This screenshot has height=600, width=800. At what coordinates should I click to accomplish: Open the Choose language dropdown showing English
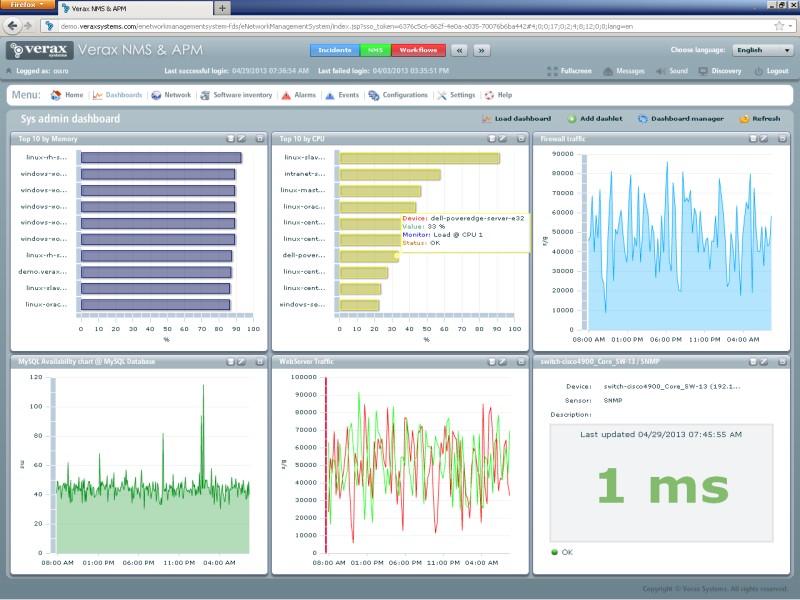[763, 50]
